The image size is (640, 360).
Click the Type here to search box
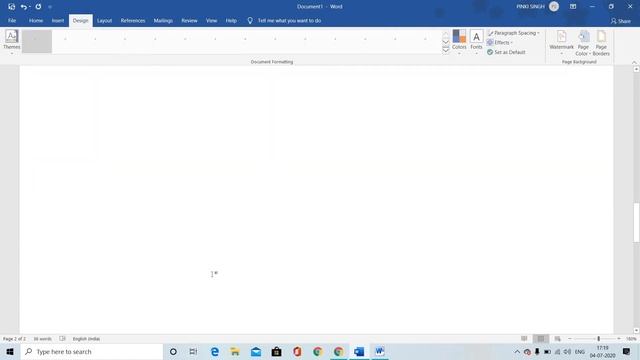pos(92,351)
